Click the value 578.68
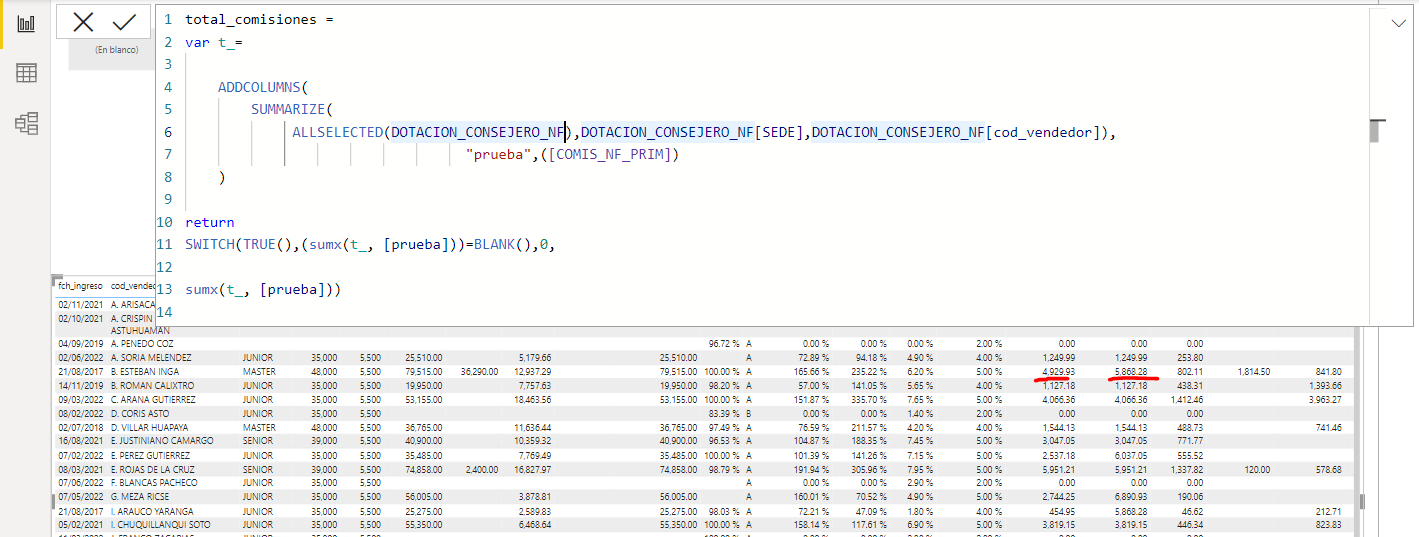This screenshot has height=537, width=1419. pyautogui.click(x=1329, y=469)
